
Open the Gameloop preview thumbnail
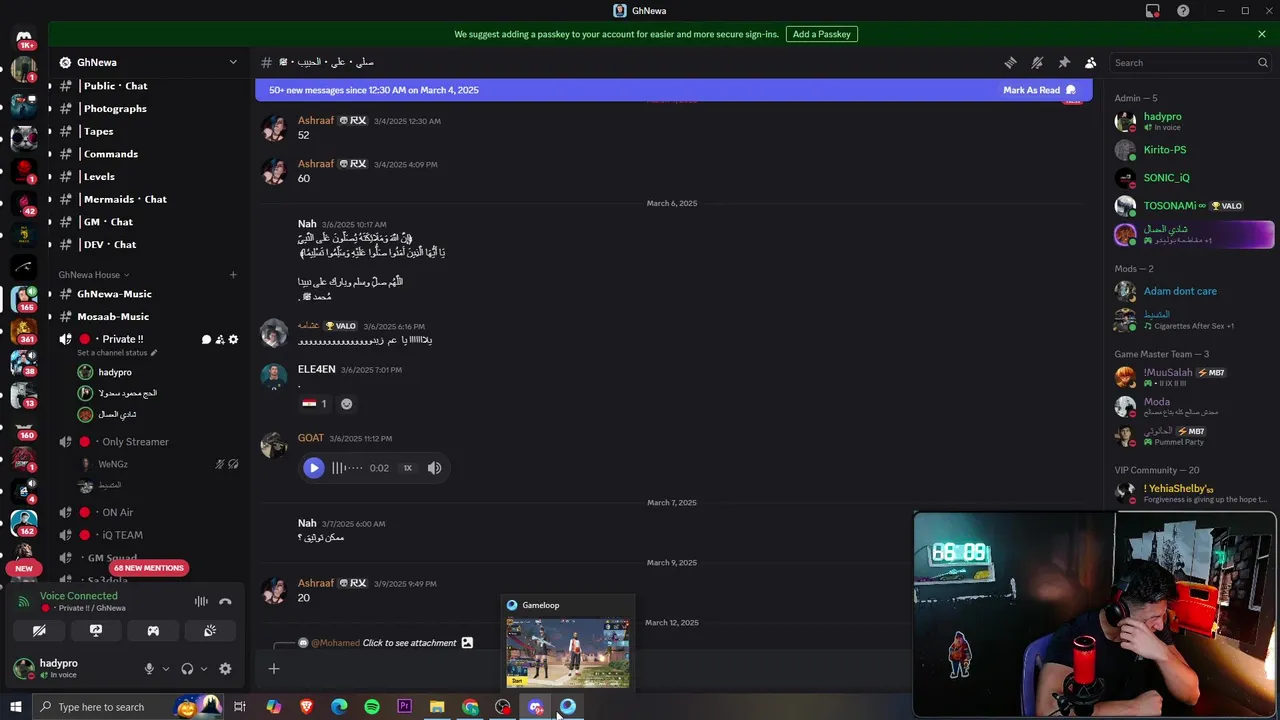[x=568, y=652]
